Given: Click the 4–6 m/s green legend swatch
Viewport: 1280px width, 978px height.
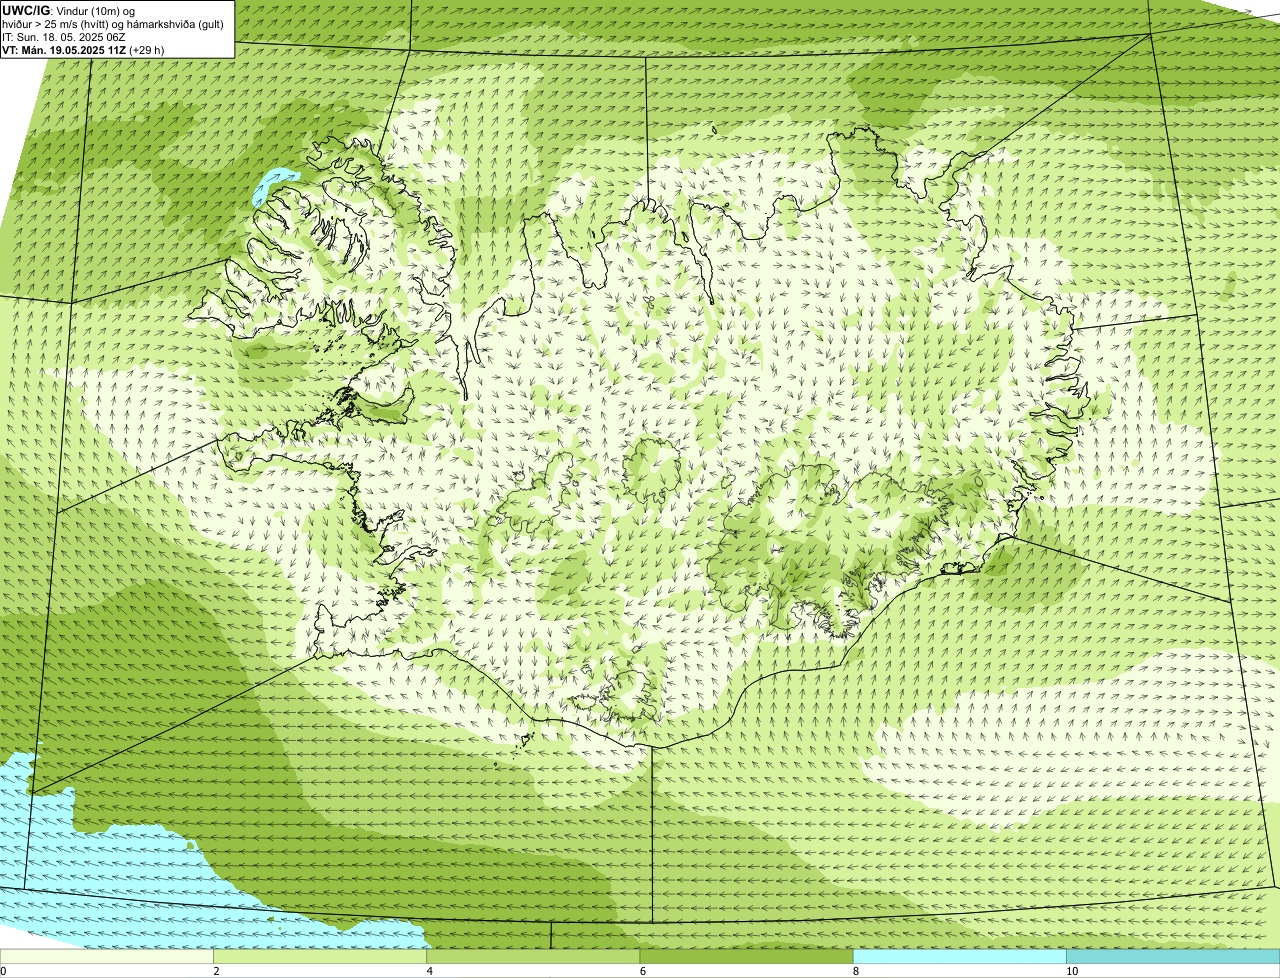Looking at the screenshot, I should [x=533, y=957].
